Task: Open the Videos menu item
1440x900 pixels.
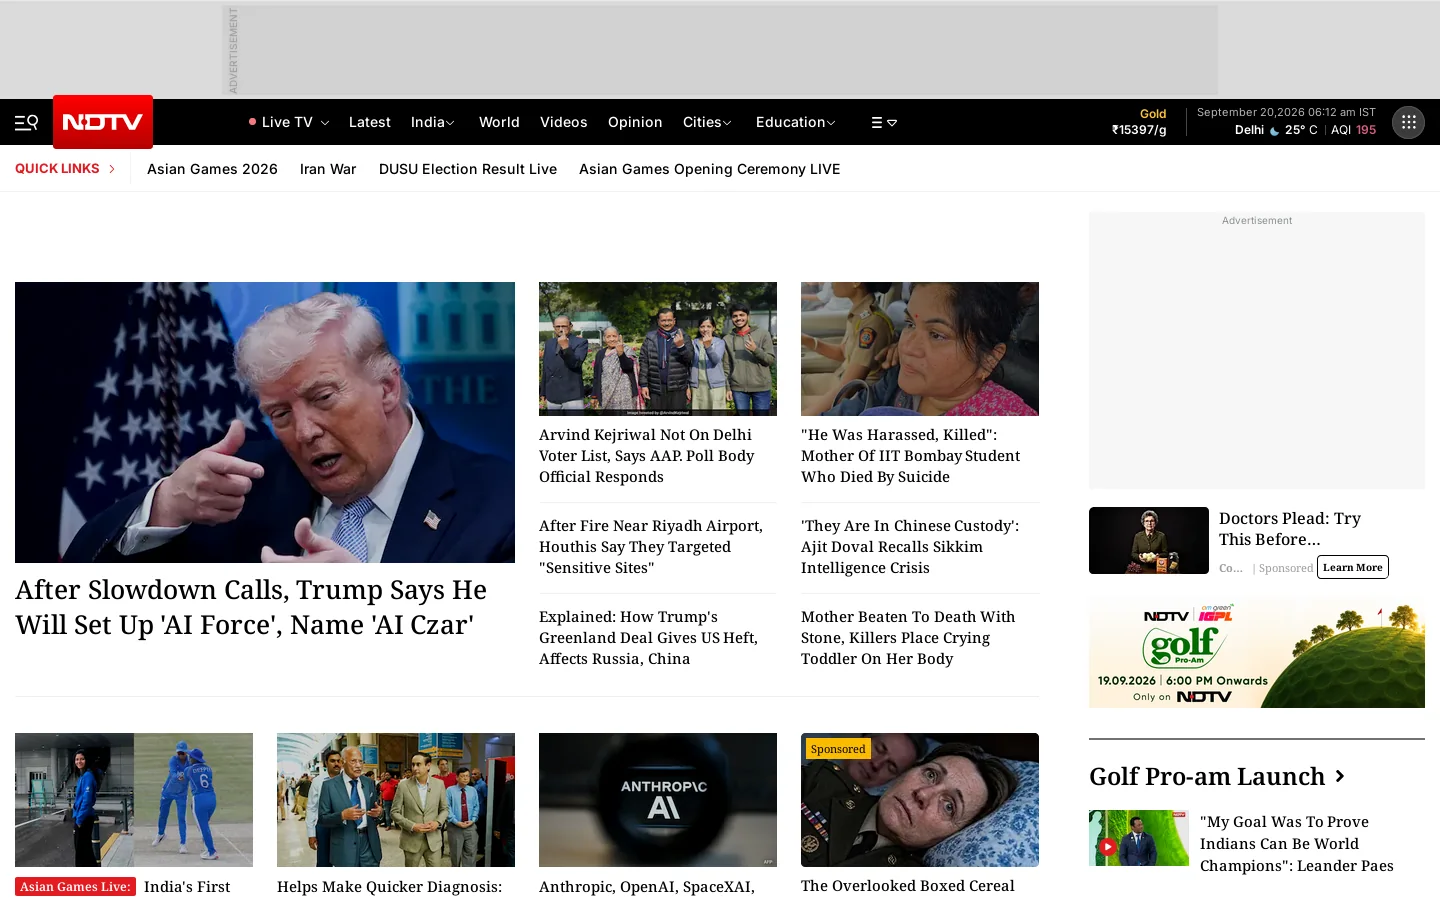Action: click(x=564, y=122)
